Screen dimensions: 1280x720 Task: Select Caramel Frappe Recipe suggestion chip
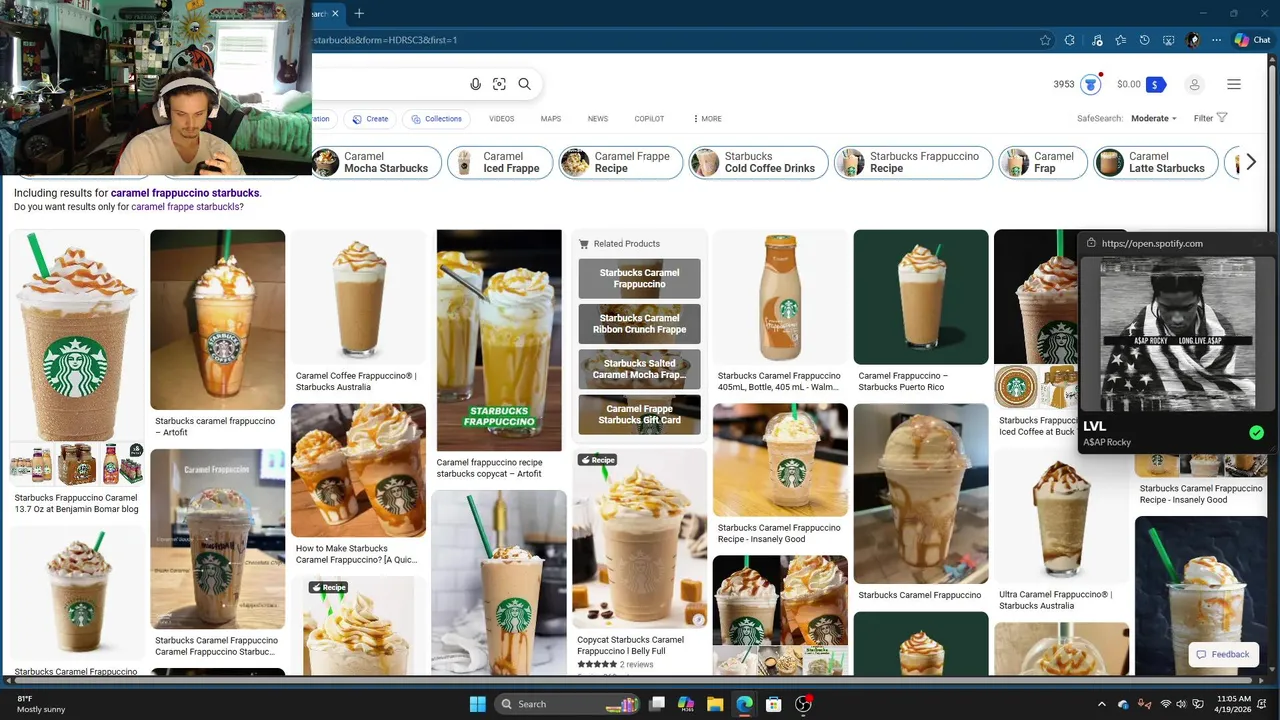[620, 162]
